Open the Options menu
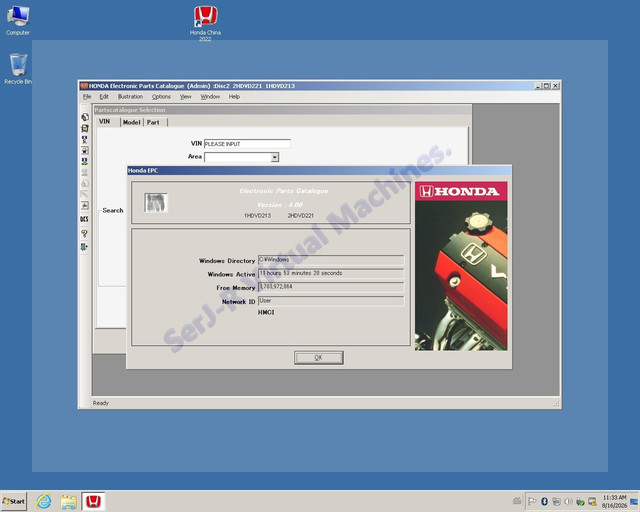The height and width of the screenshot is (512, 640). click(x=161, y=97)
